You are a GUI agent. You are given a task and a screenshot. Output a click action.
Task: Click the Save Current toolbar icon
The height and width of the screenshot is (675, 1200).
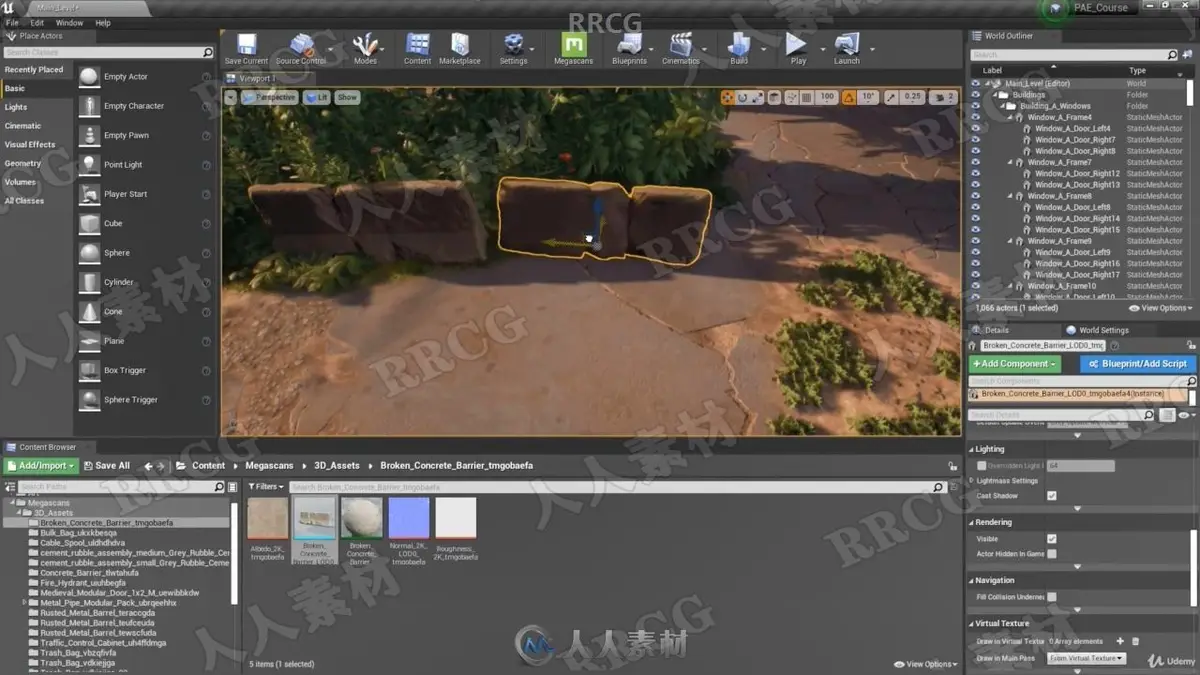pos(246,47)
